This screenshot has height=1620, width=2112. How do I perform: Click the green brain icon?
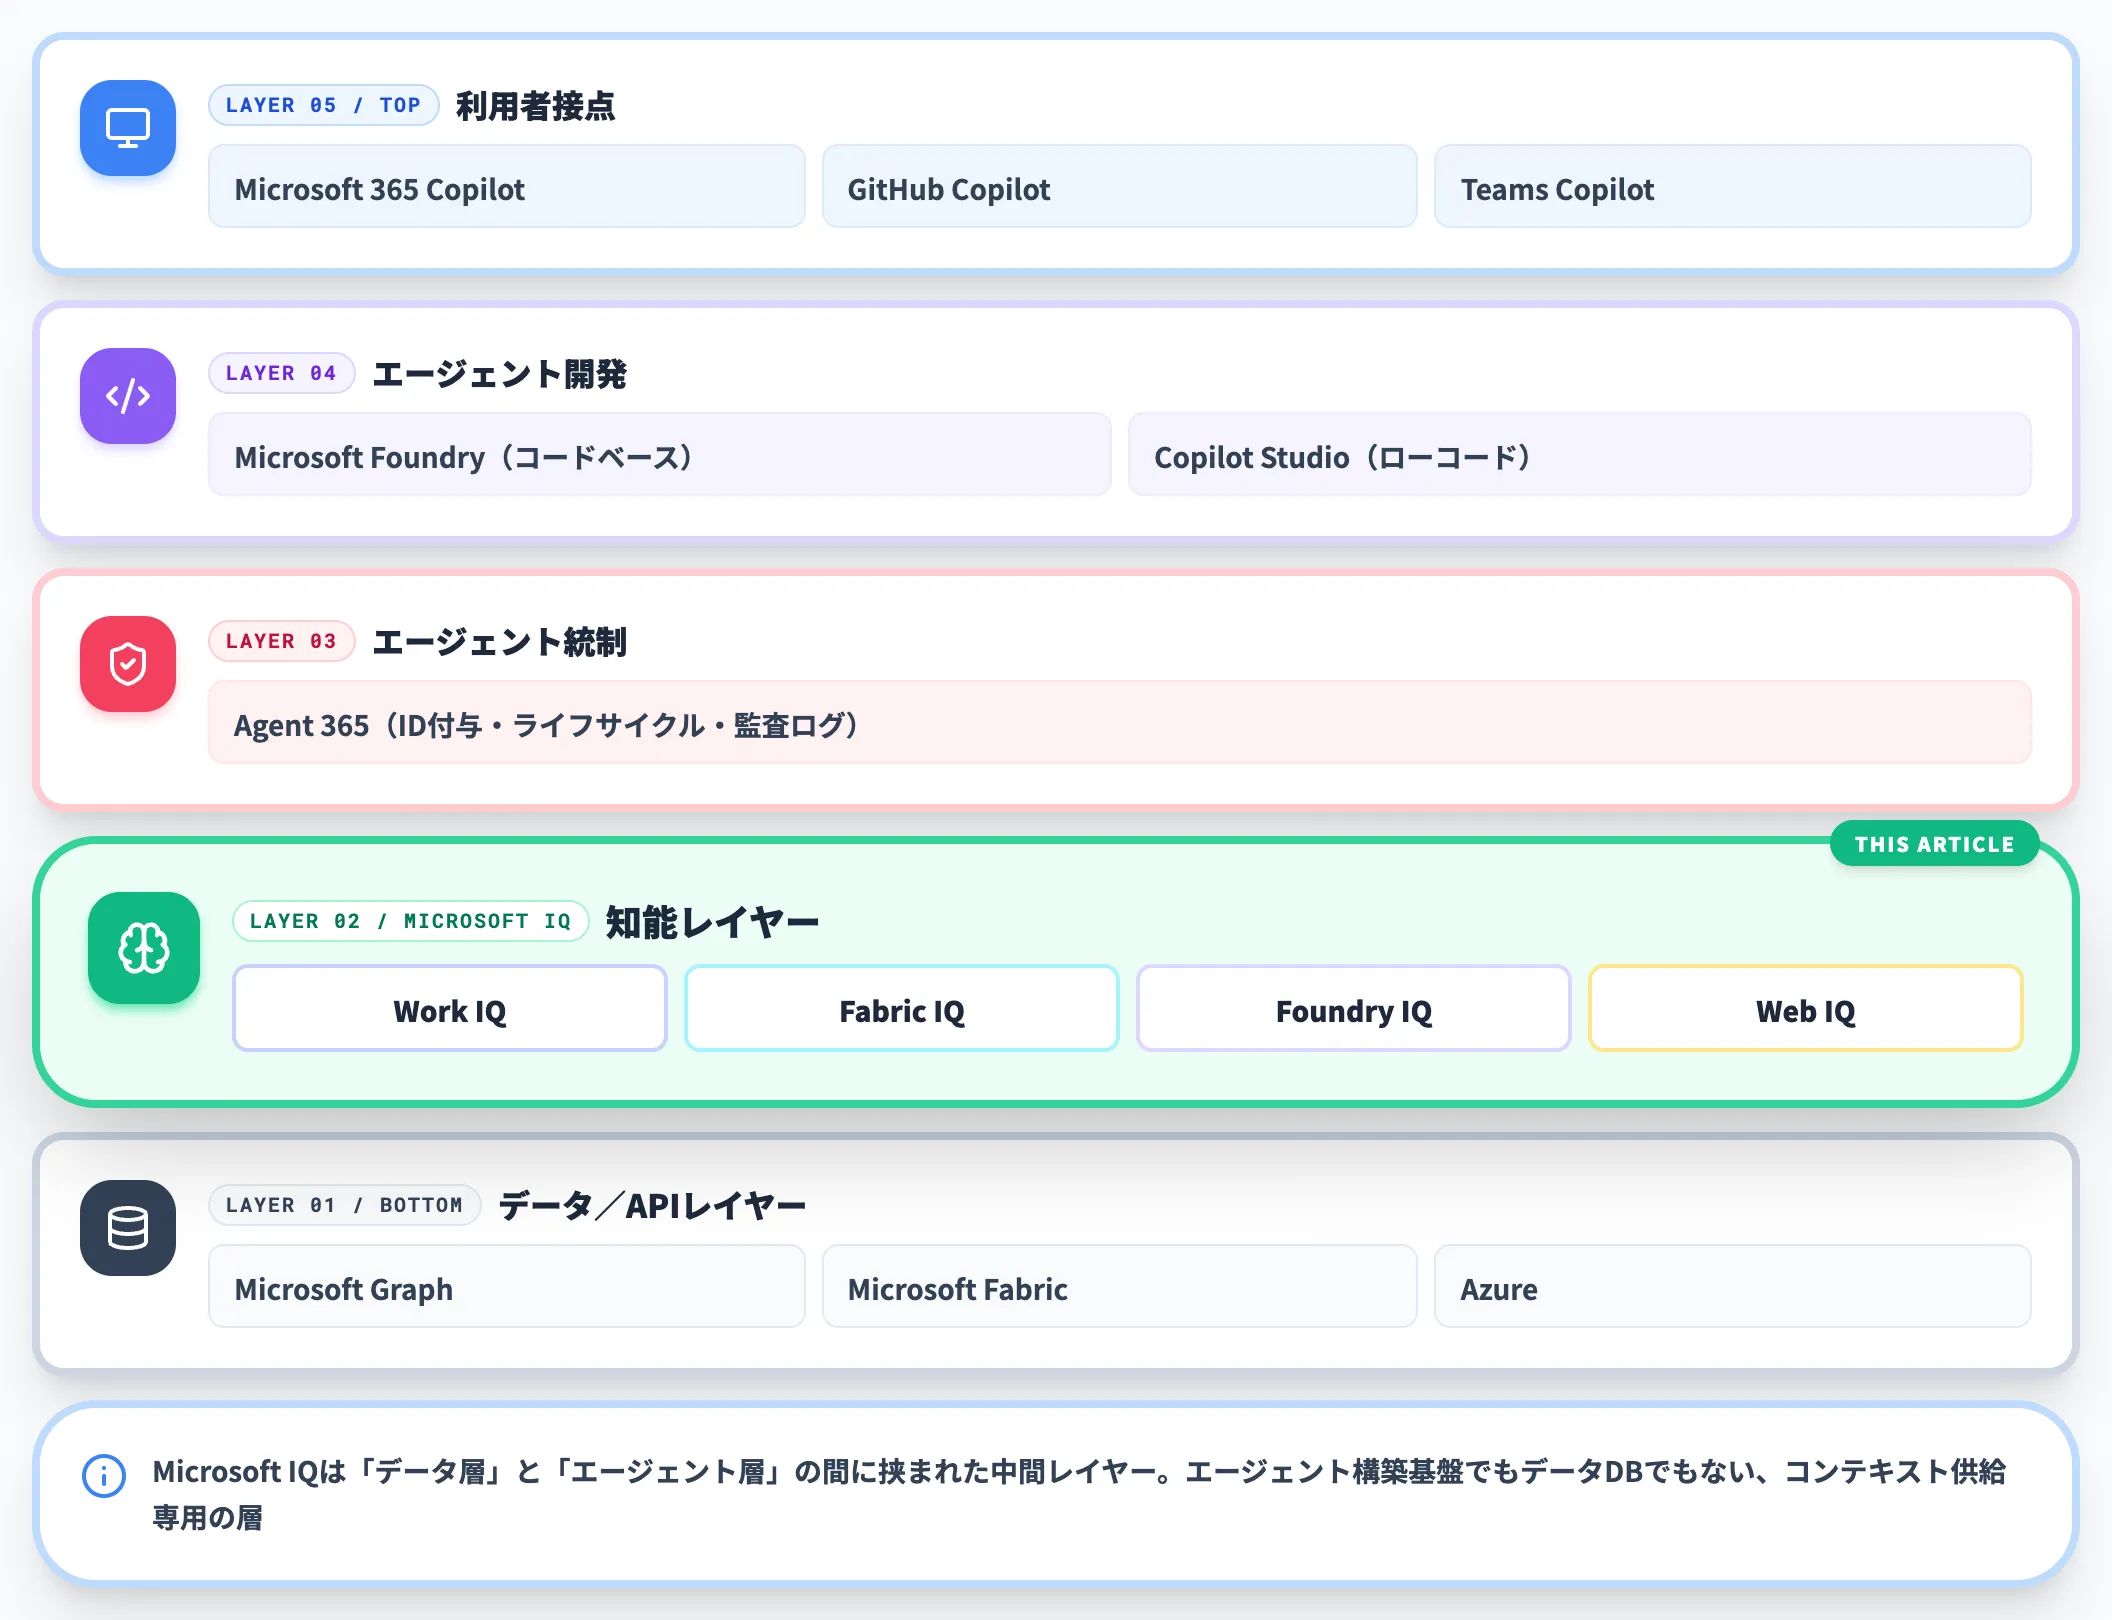click(144, 948)
